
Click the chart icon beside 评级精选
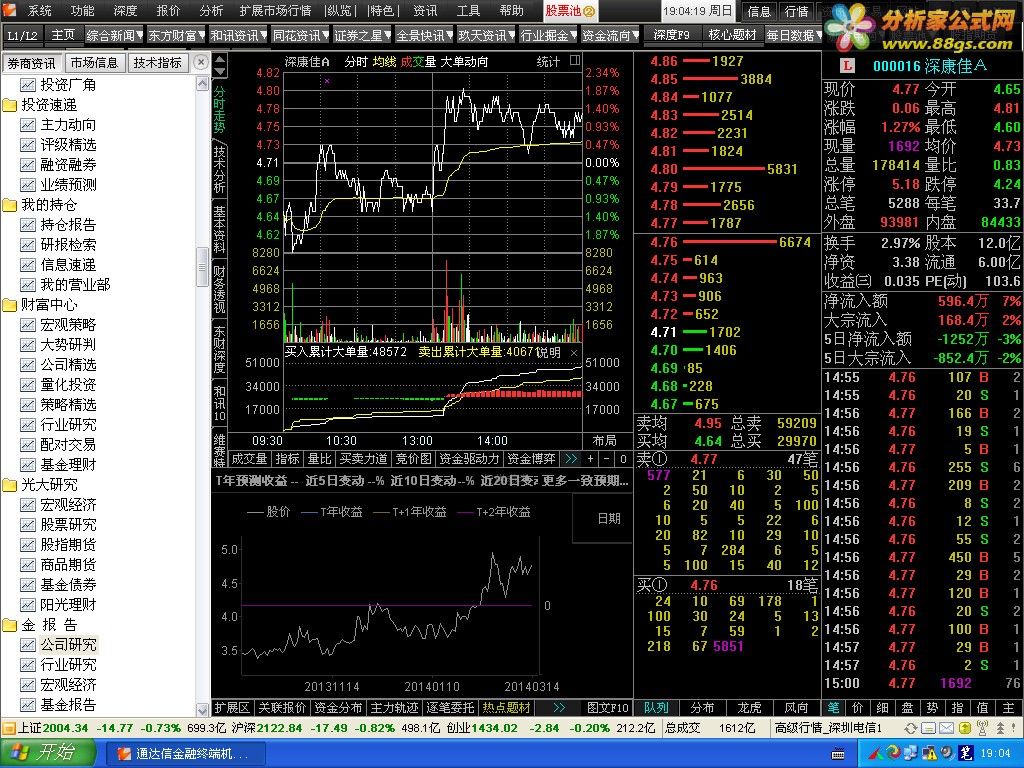(x=27, y=145)
